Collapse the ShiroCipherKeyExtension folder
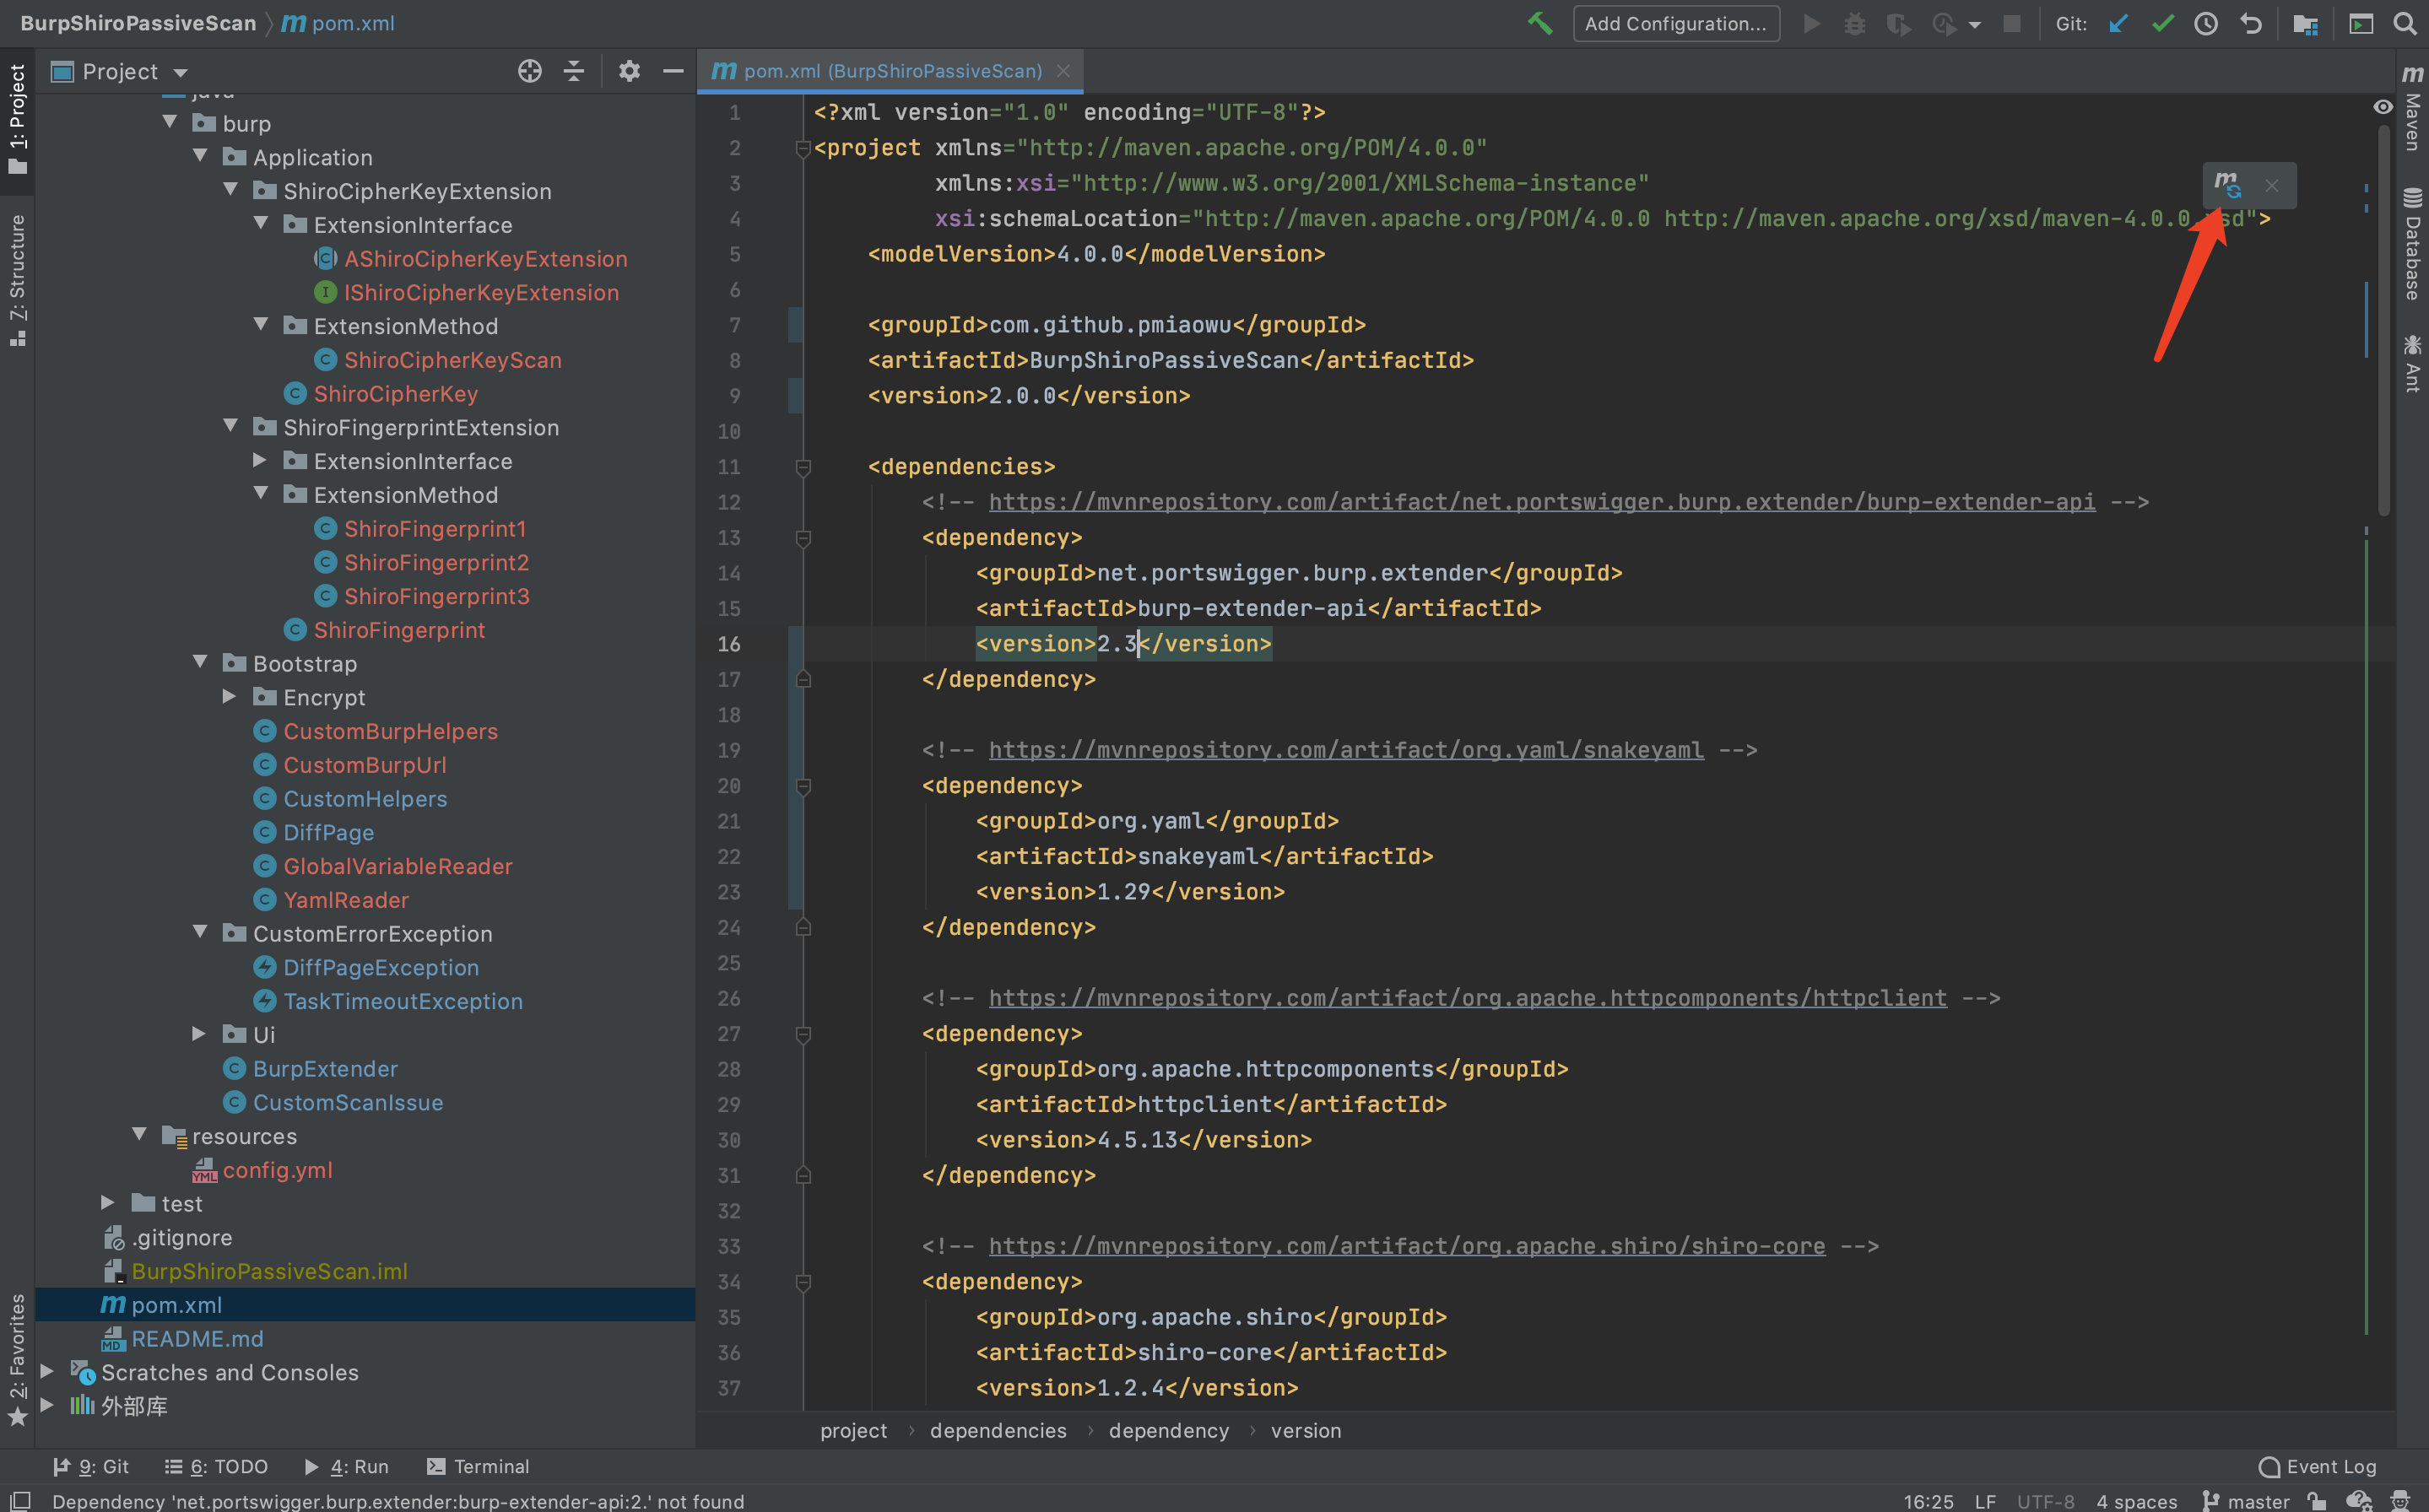 coord(231,190)
